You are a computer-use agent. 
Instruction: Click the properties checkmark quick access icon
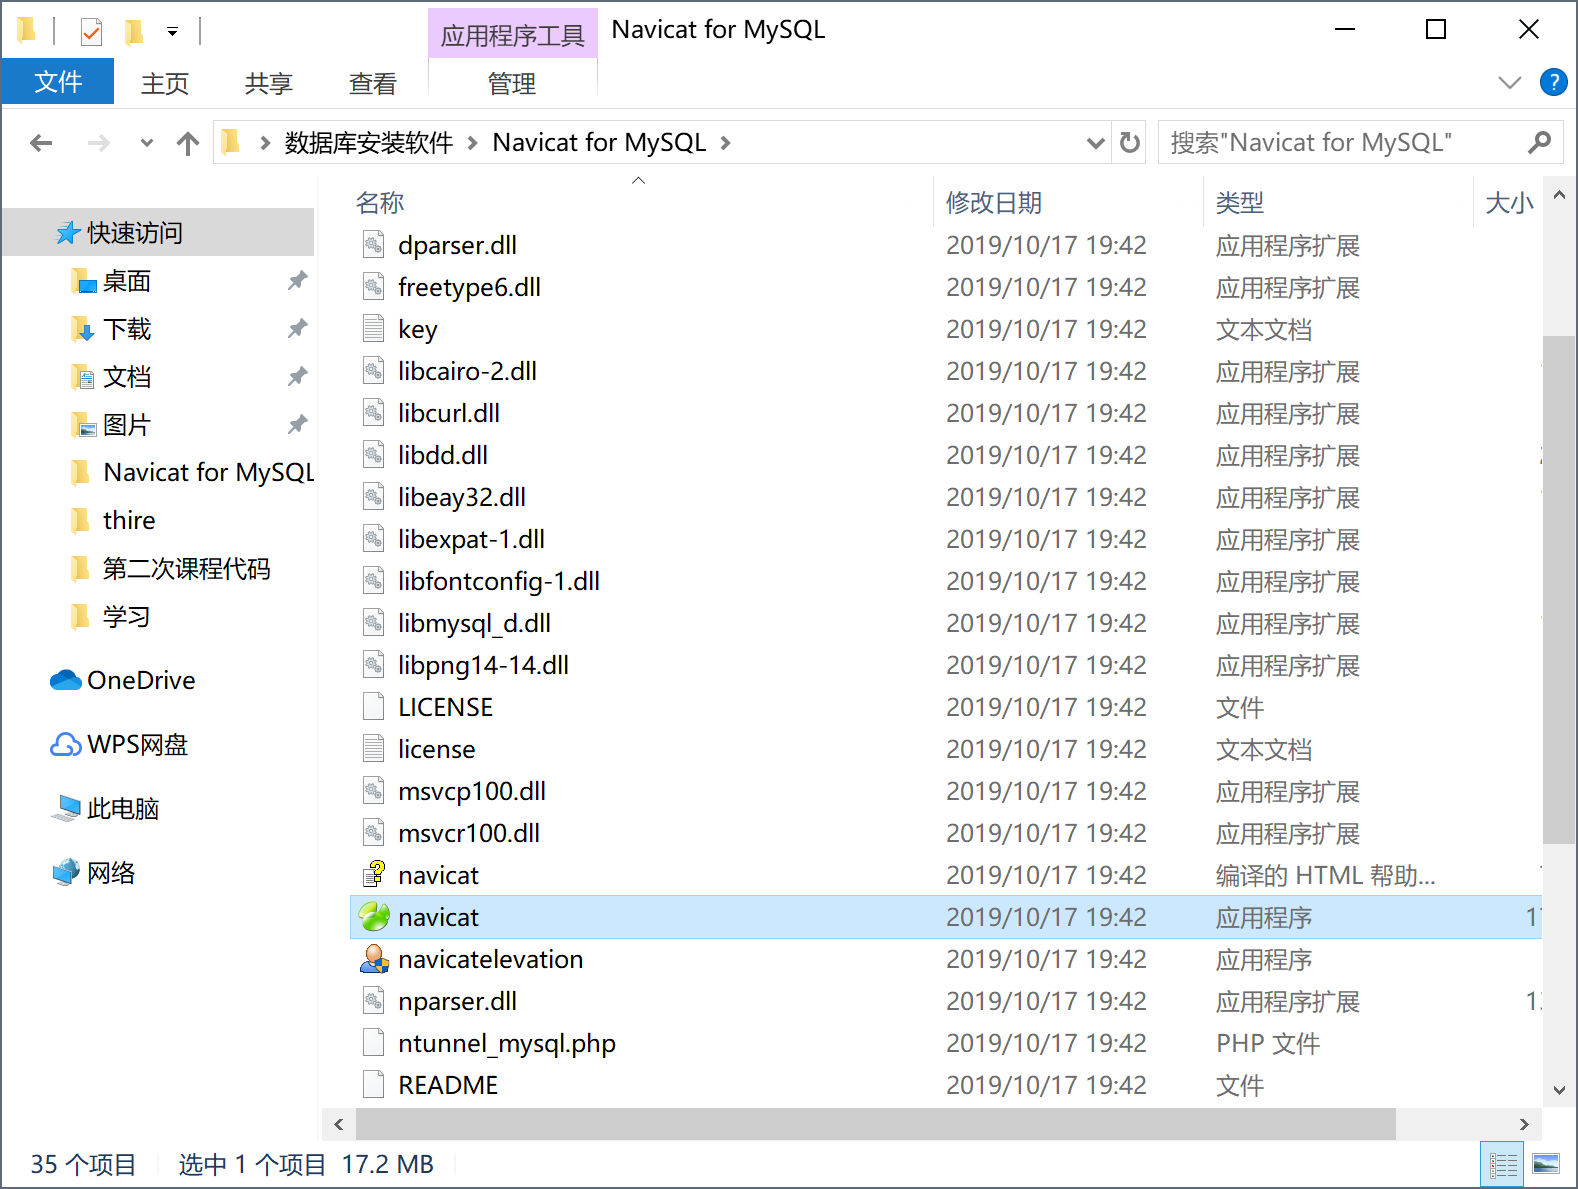click(91, 32)
